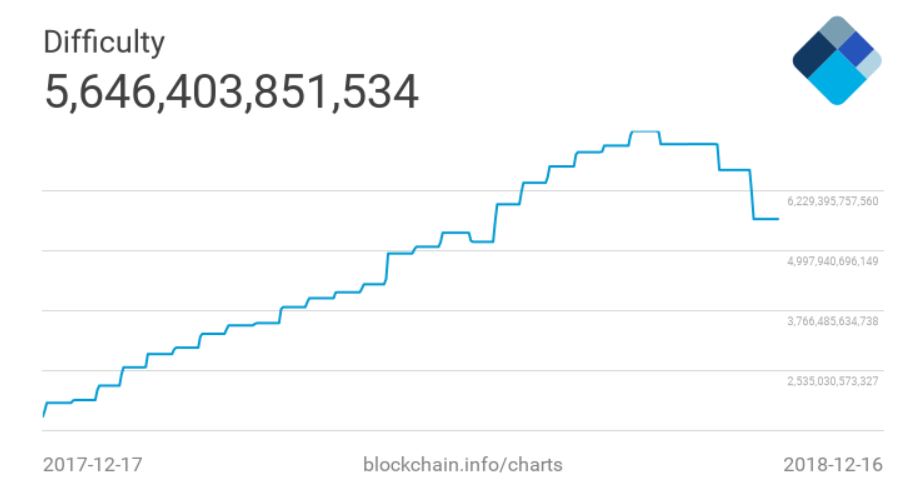Click the Difficulty chart title

[x=104, y=42]
